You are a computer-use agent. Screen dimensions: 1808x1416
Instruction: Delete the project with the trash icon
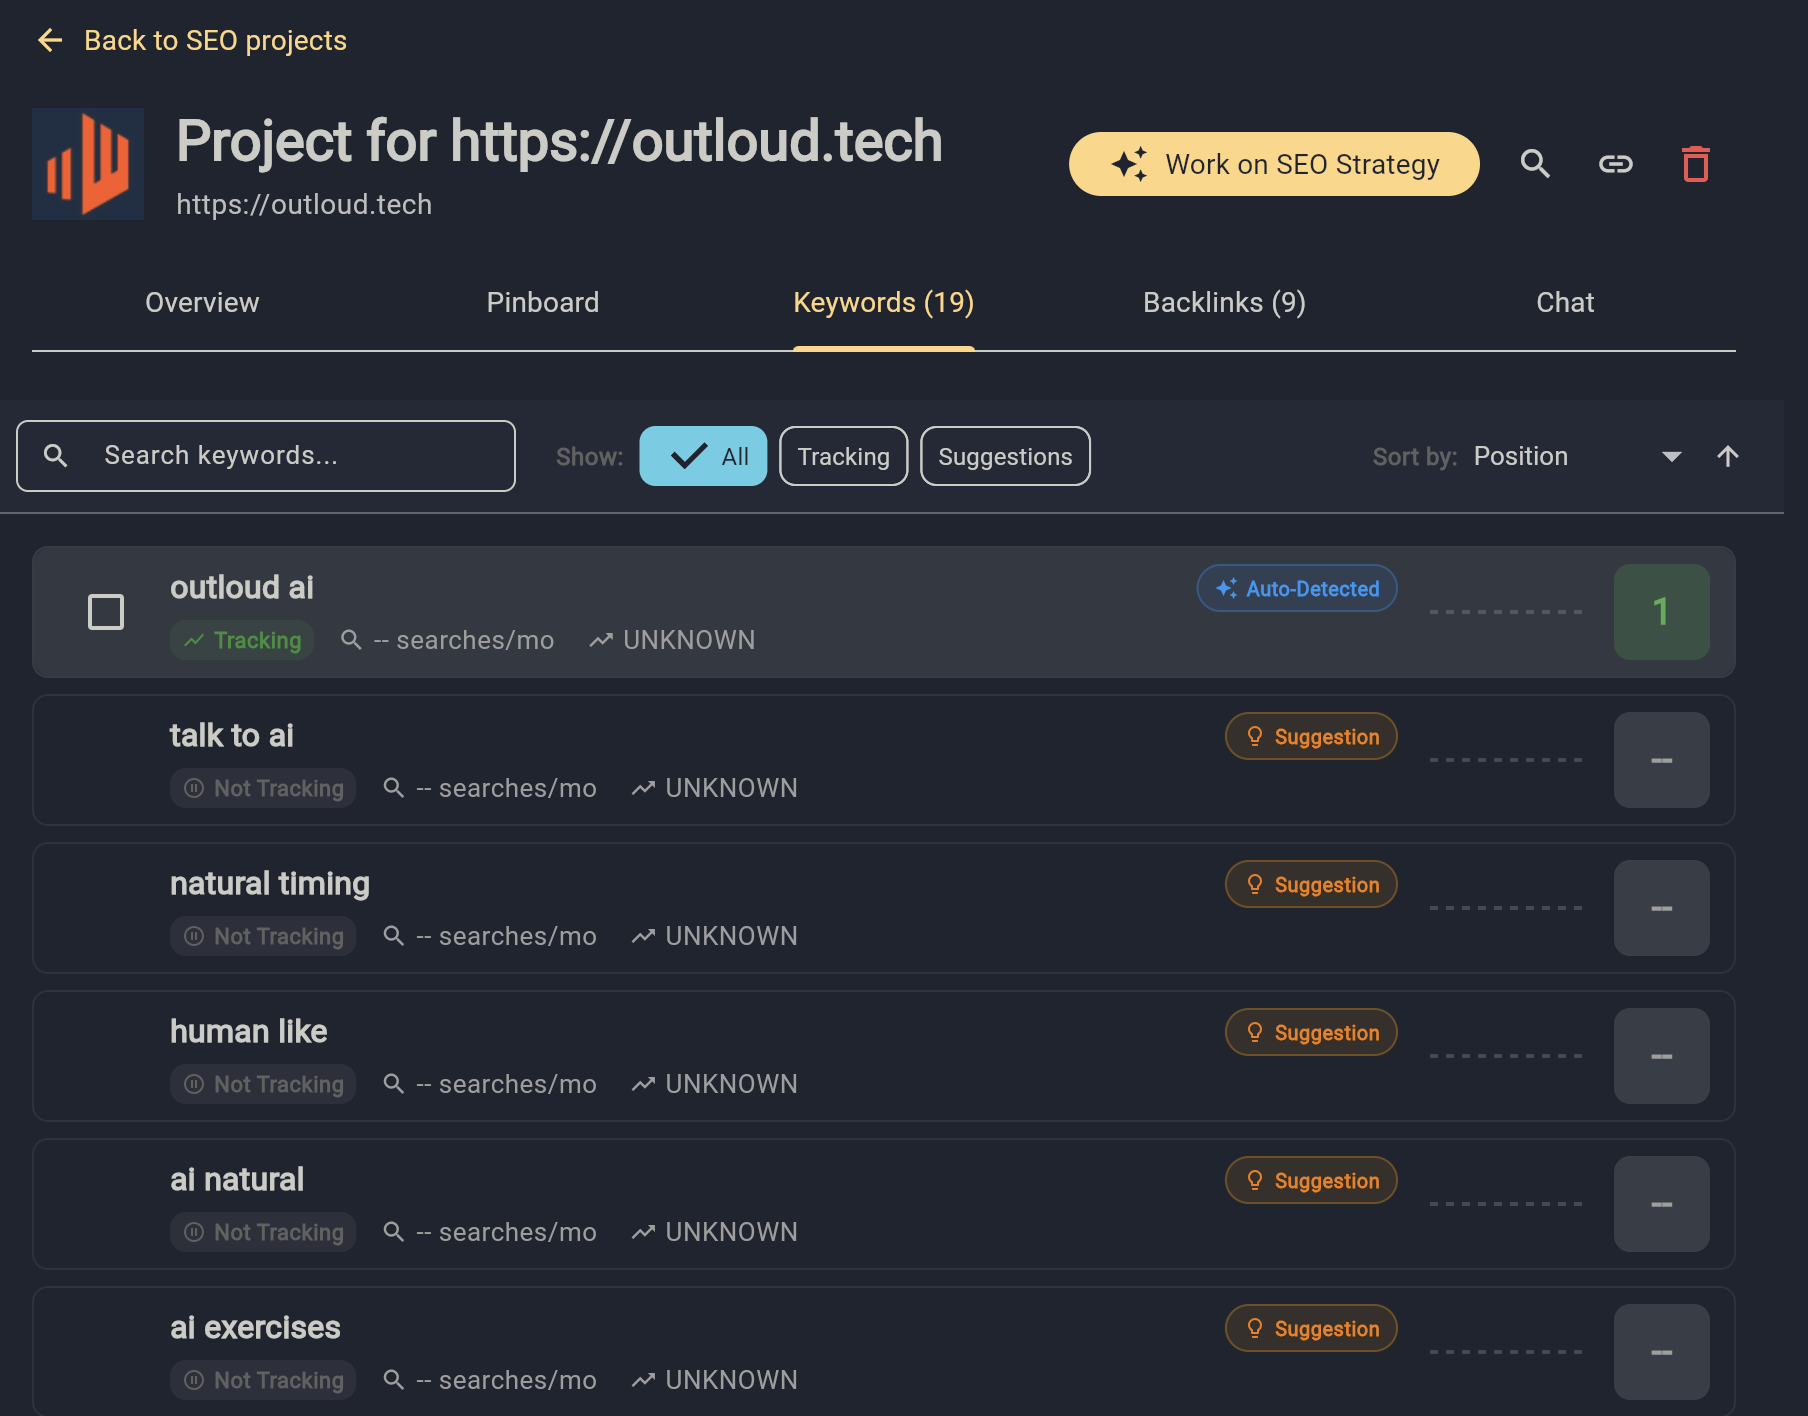tap(1695, 164)
